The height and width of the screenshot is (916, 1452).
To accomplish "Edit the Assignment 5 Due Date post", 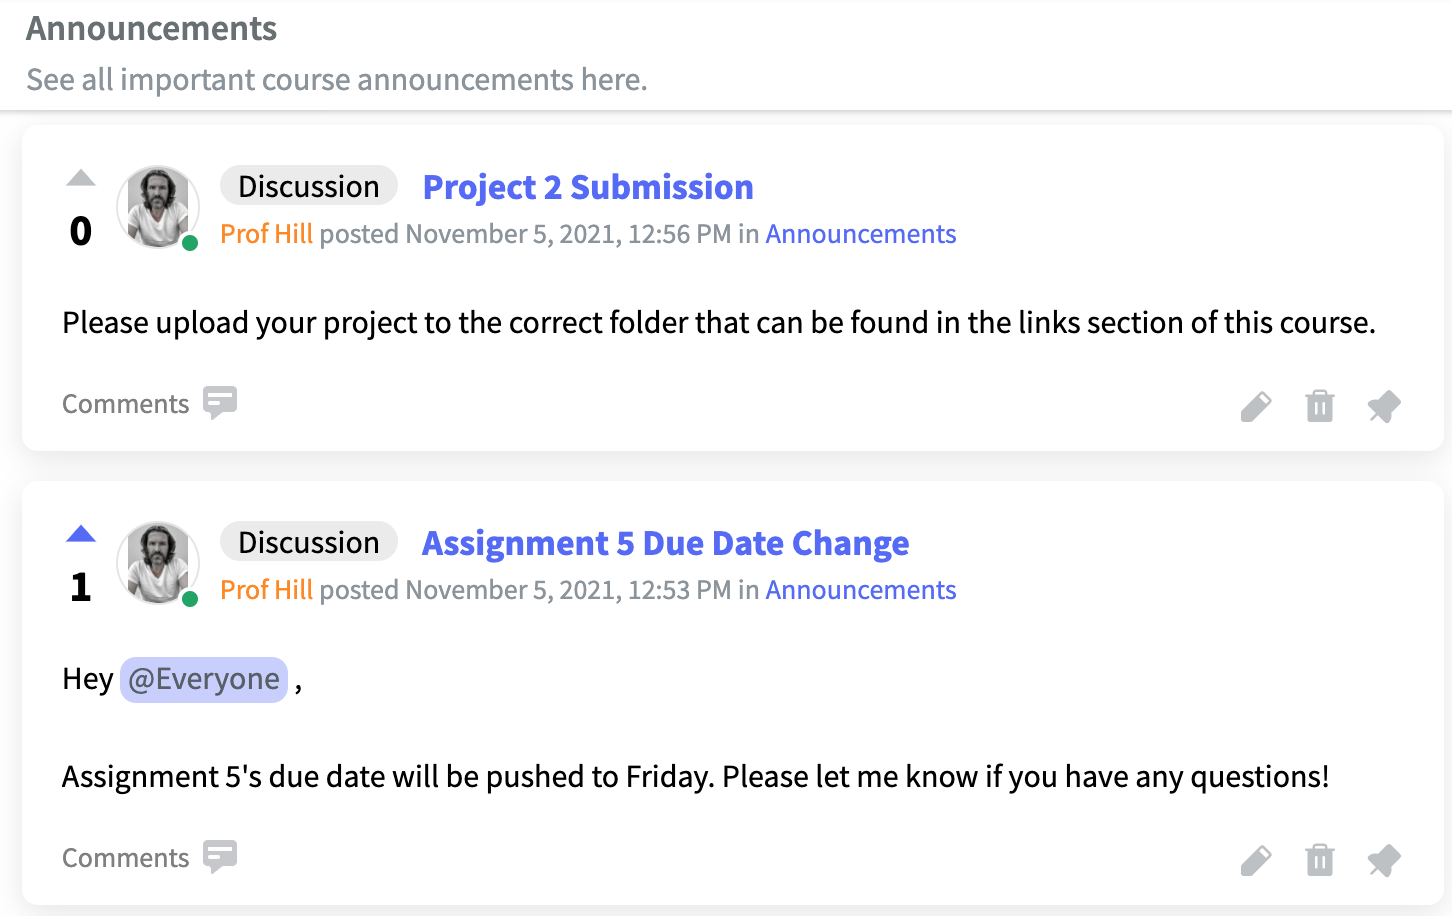I will pos(1256,860).
